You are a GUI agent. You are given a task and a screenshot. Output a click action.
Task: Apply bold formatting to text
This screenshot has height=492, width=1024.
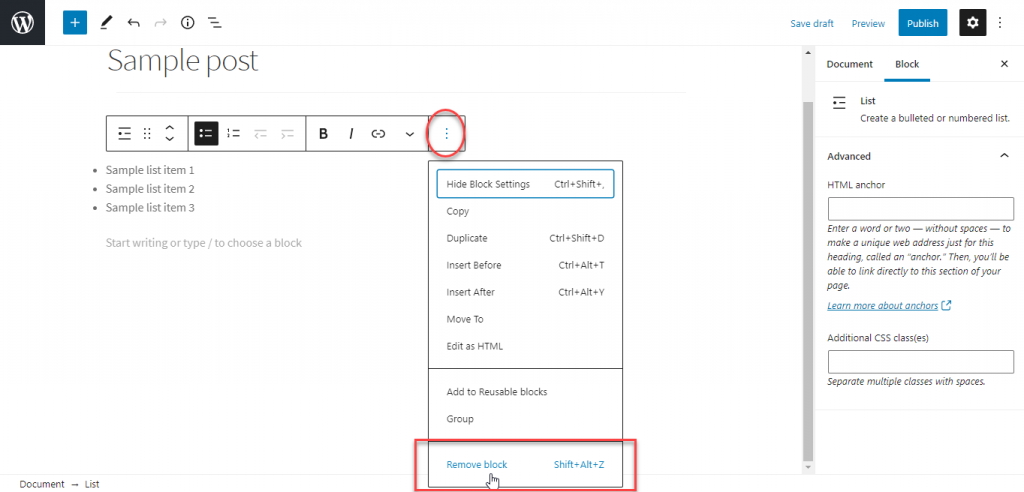(323, 134)
